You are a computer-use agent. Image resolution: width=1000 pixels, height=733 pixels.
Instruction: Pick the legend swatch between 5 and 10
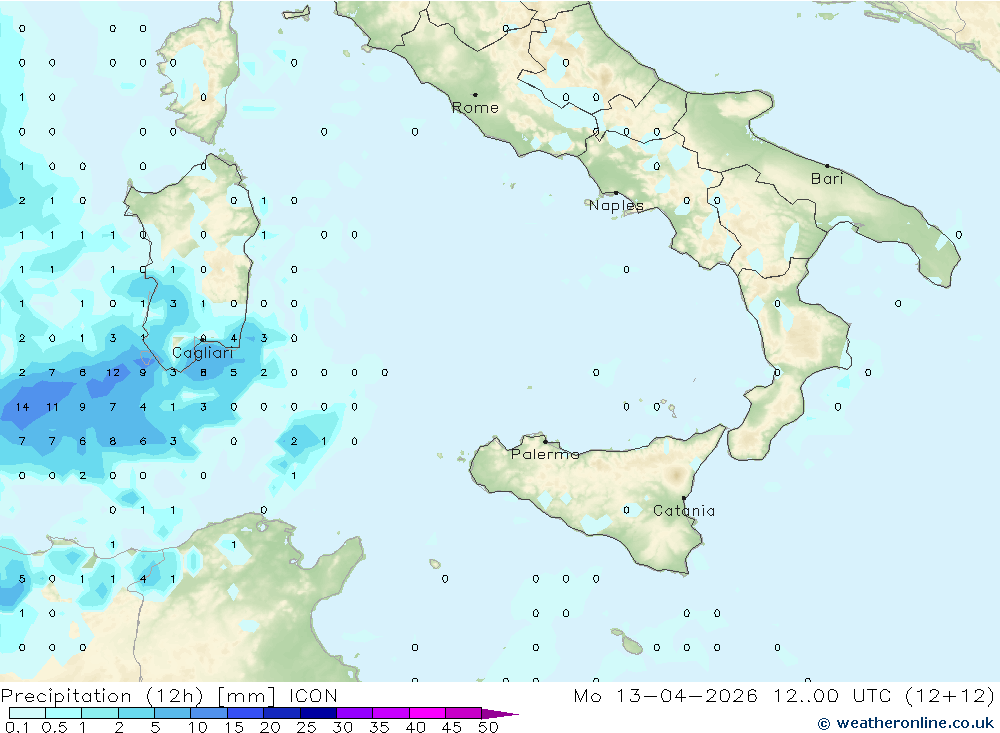click(x=173, y=713)
